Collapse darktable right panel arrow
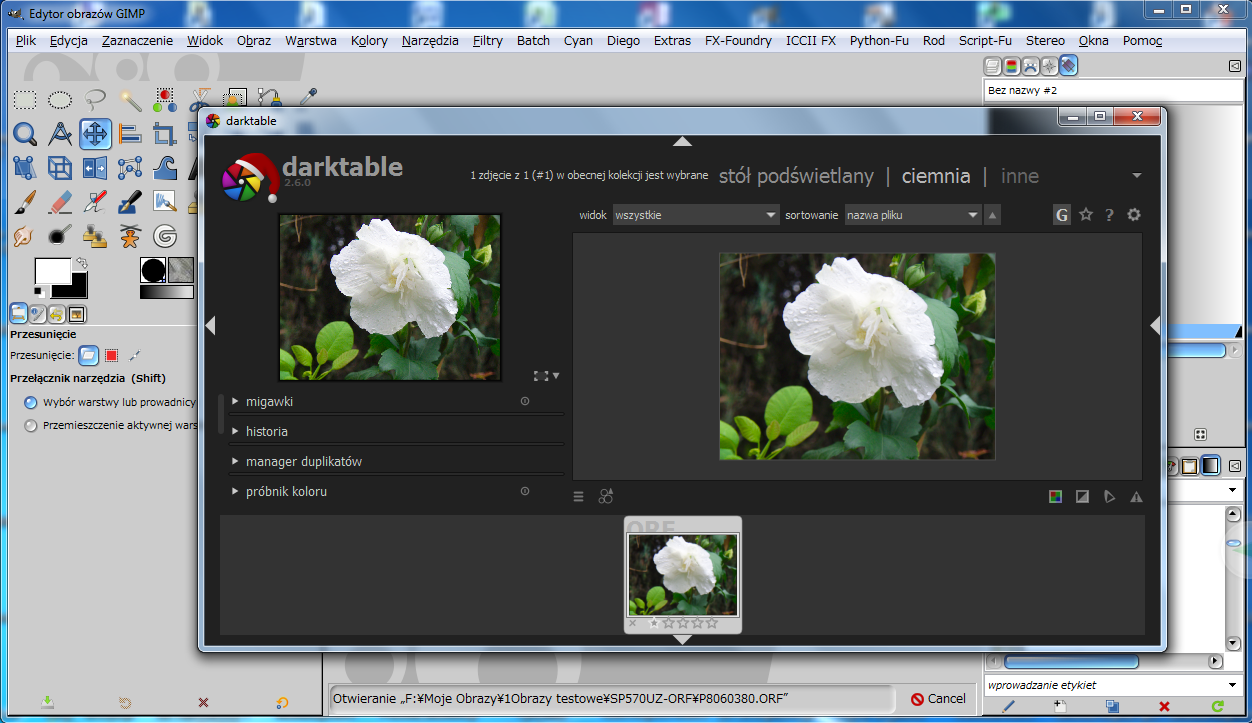 [x=1154, y=325]
